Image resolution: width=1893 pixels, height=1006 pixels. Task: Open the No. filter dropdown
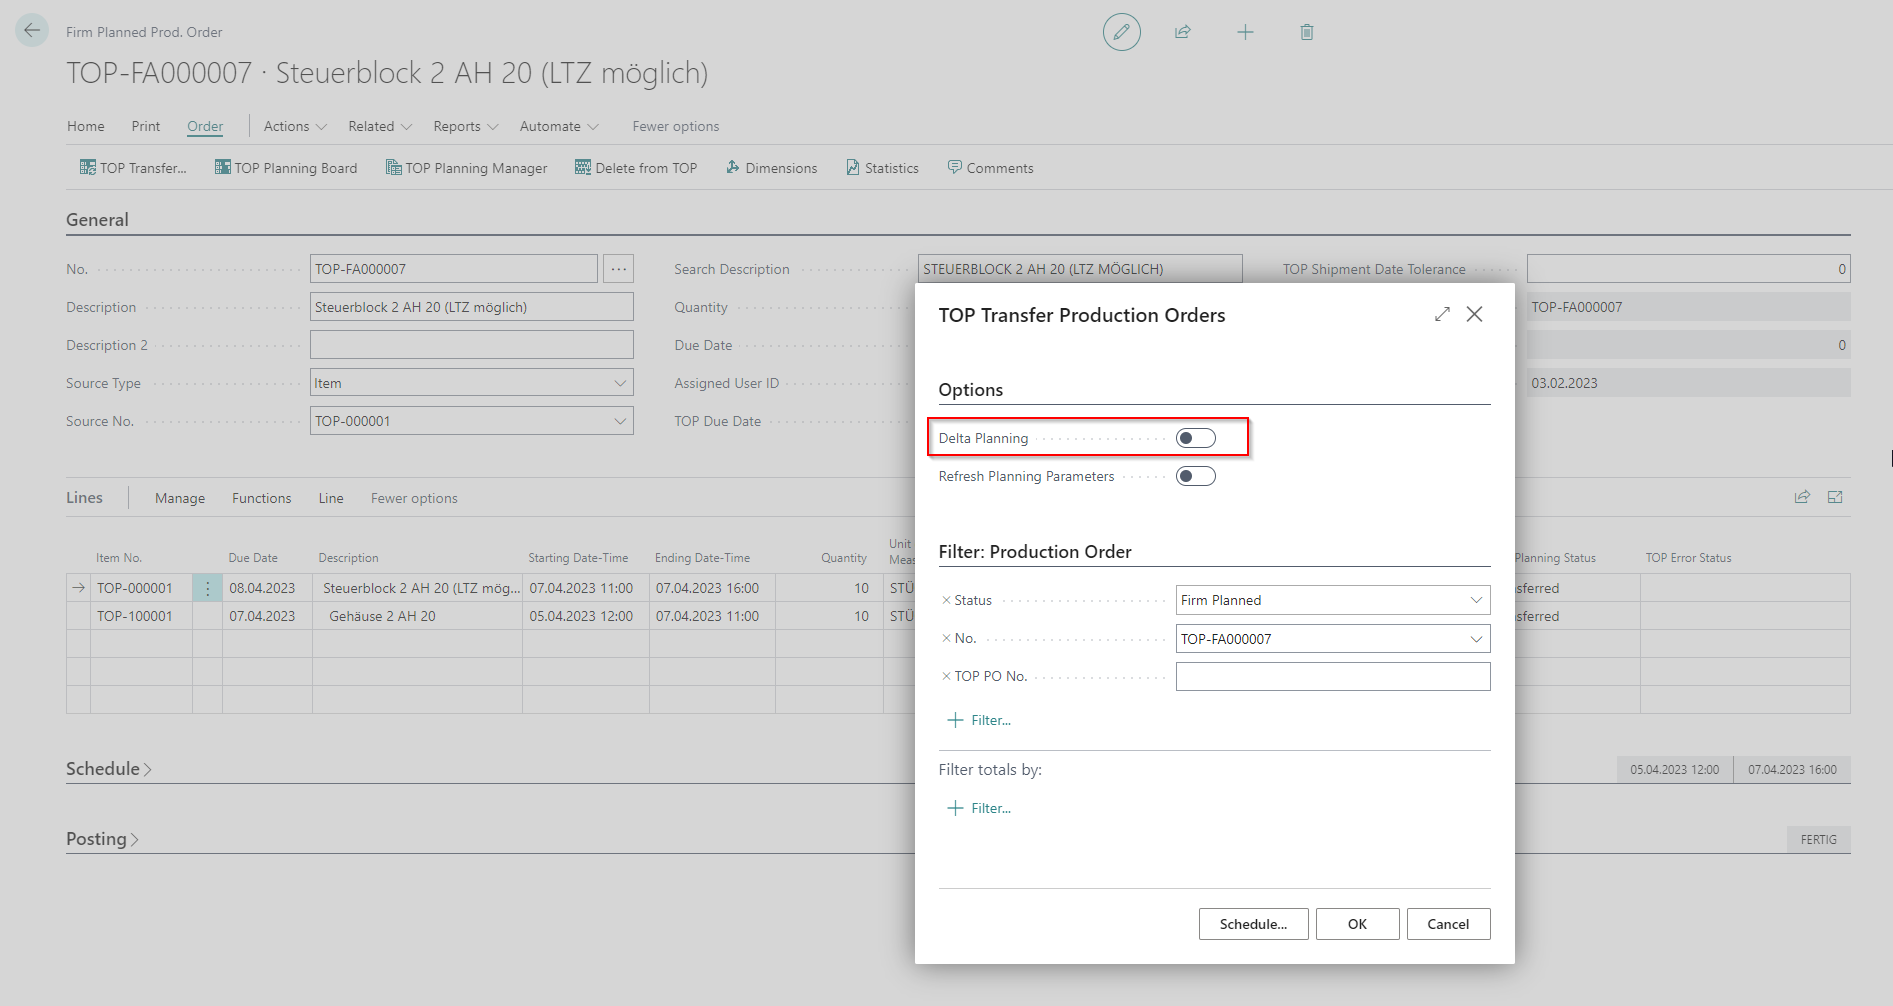[x=1475, y=639]
